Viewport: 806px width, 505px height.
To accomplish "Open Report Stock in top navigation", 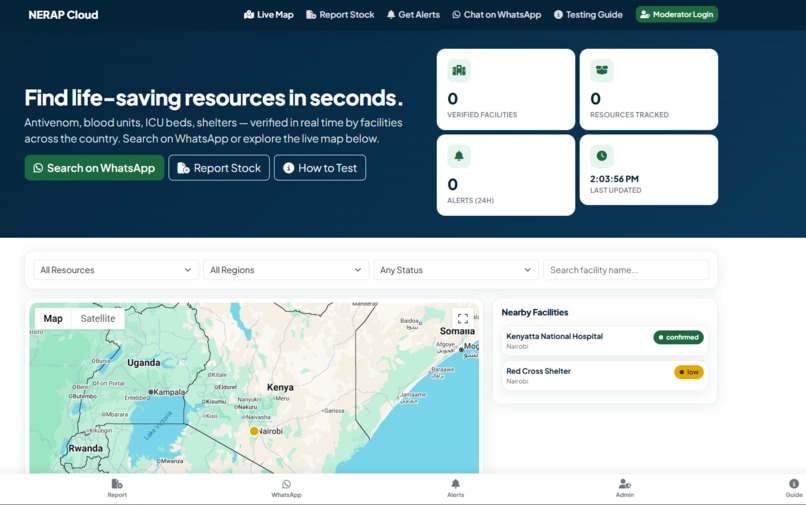I will point(340,14).
